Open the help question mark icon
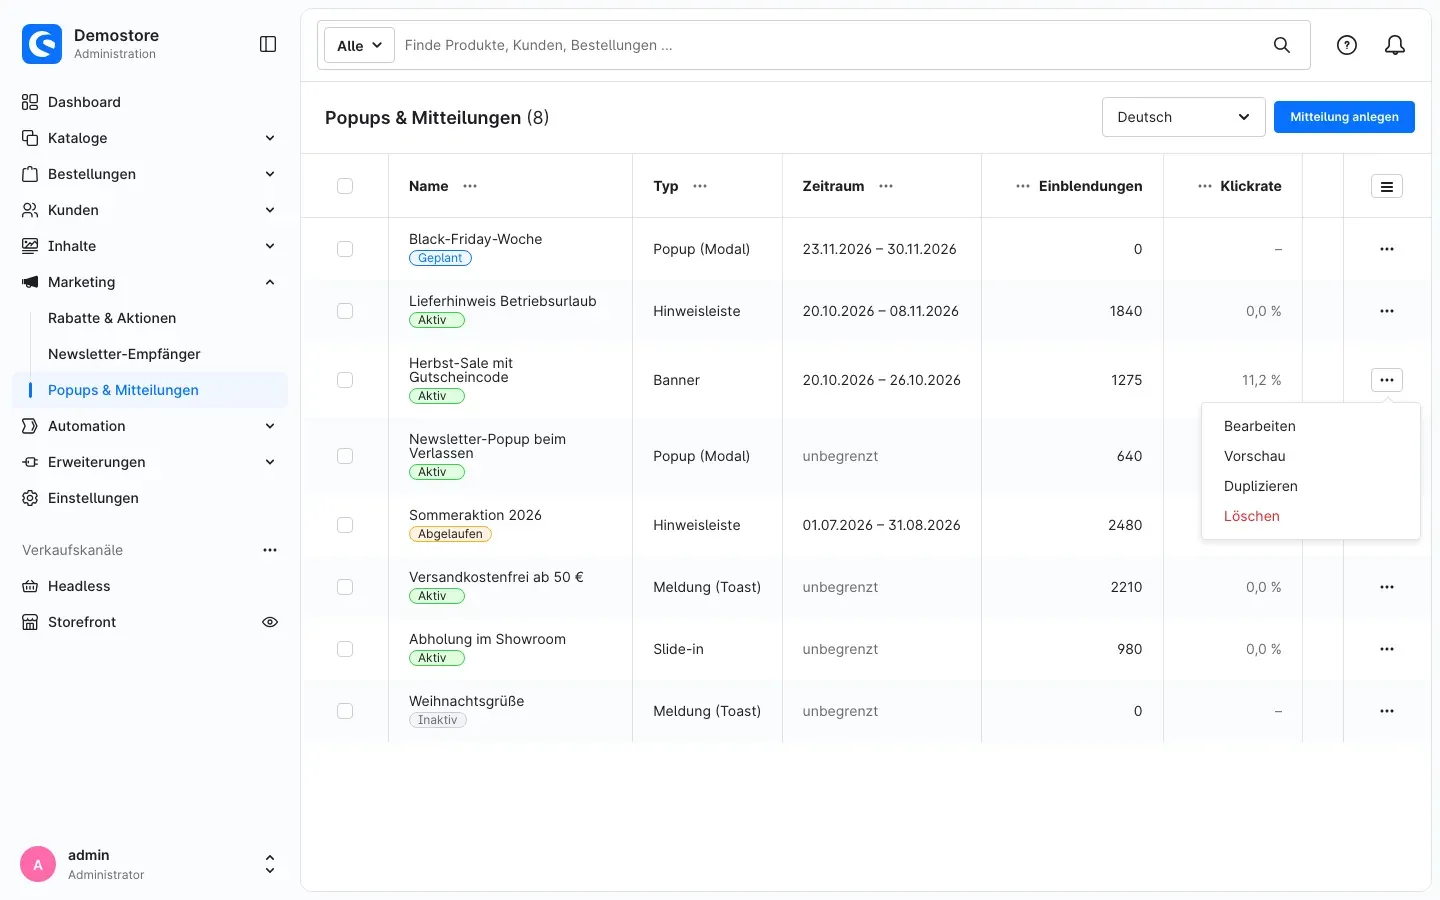1440x900 pixels. point(1347,45)
